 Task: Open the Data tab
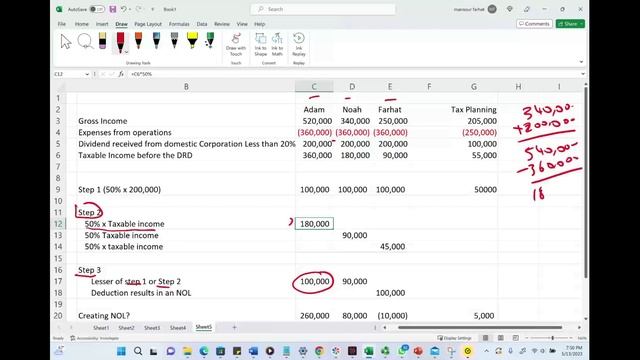tap(202, 24)
